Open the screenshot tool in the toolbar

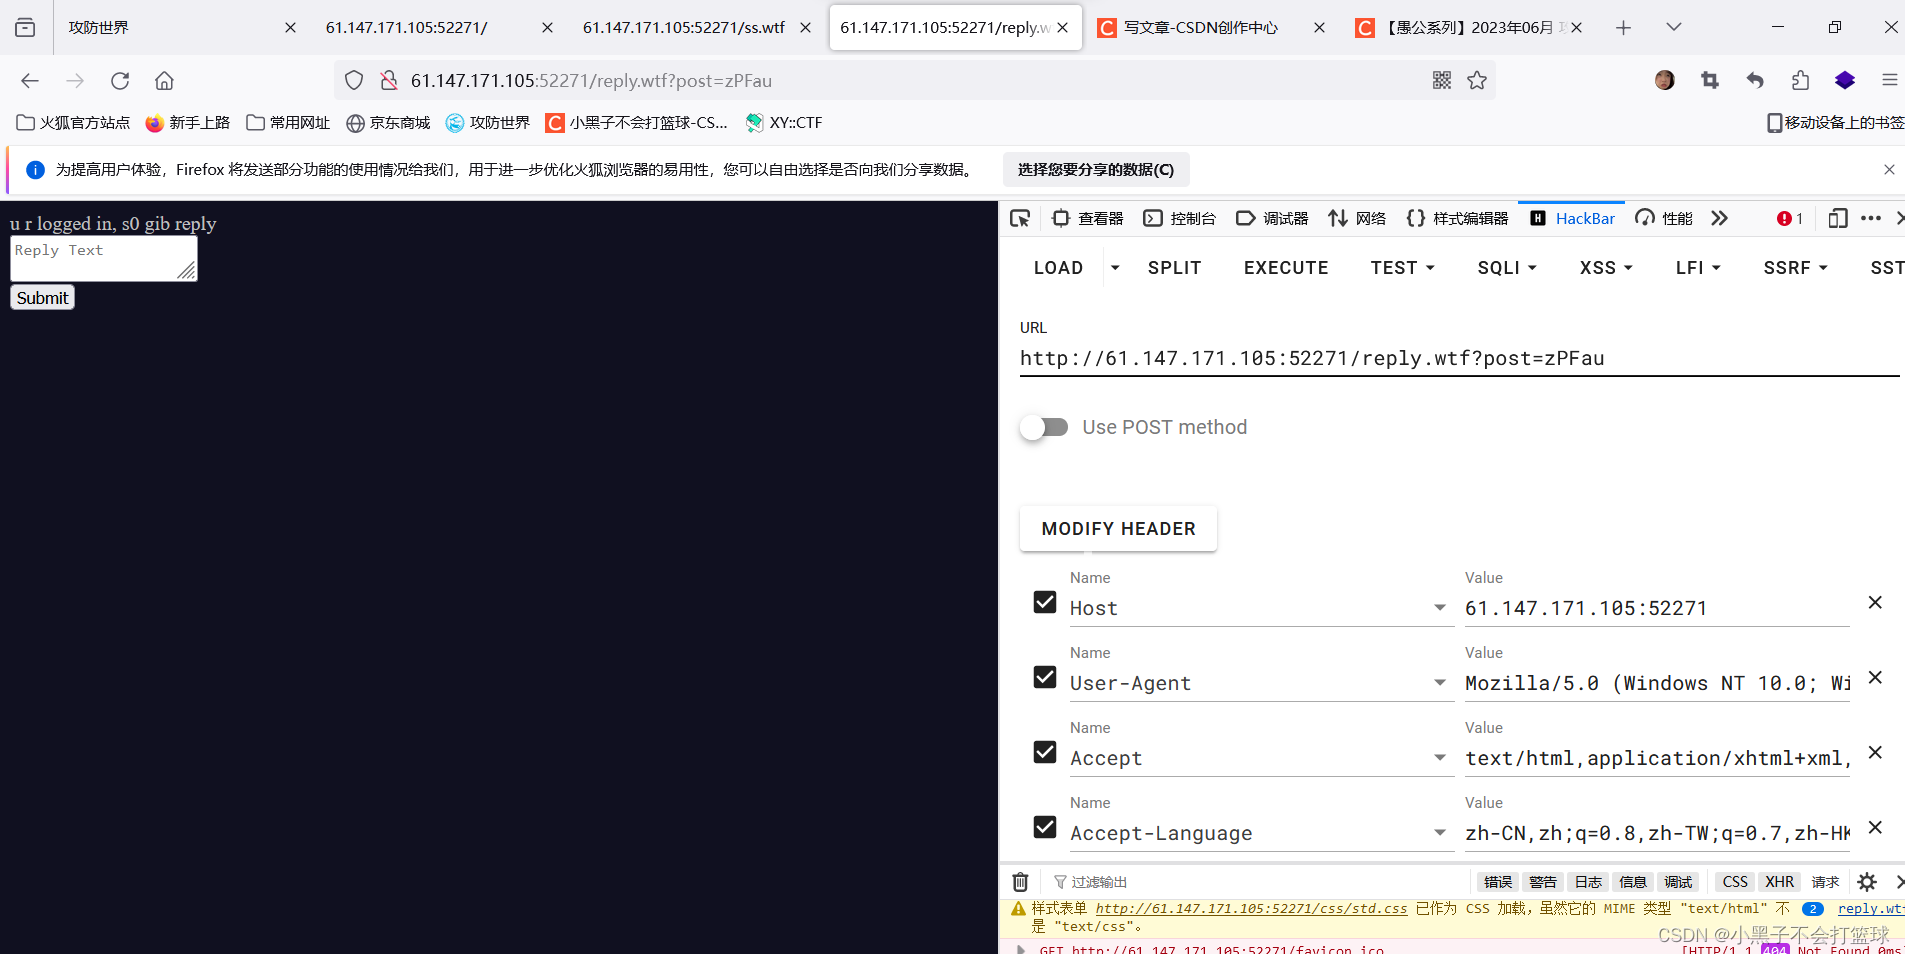point(1710,80)
